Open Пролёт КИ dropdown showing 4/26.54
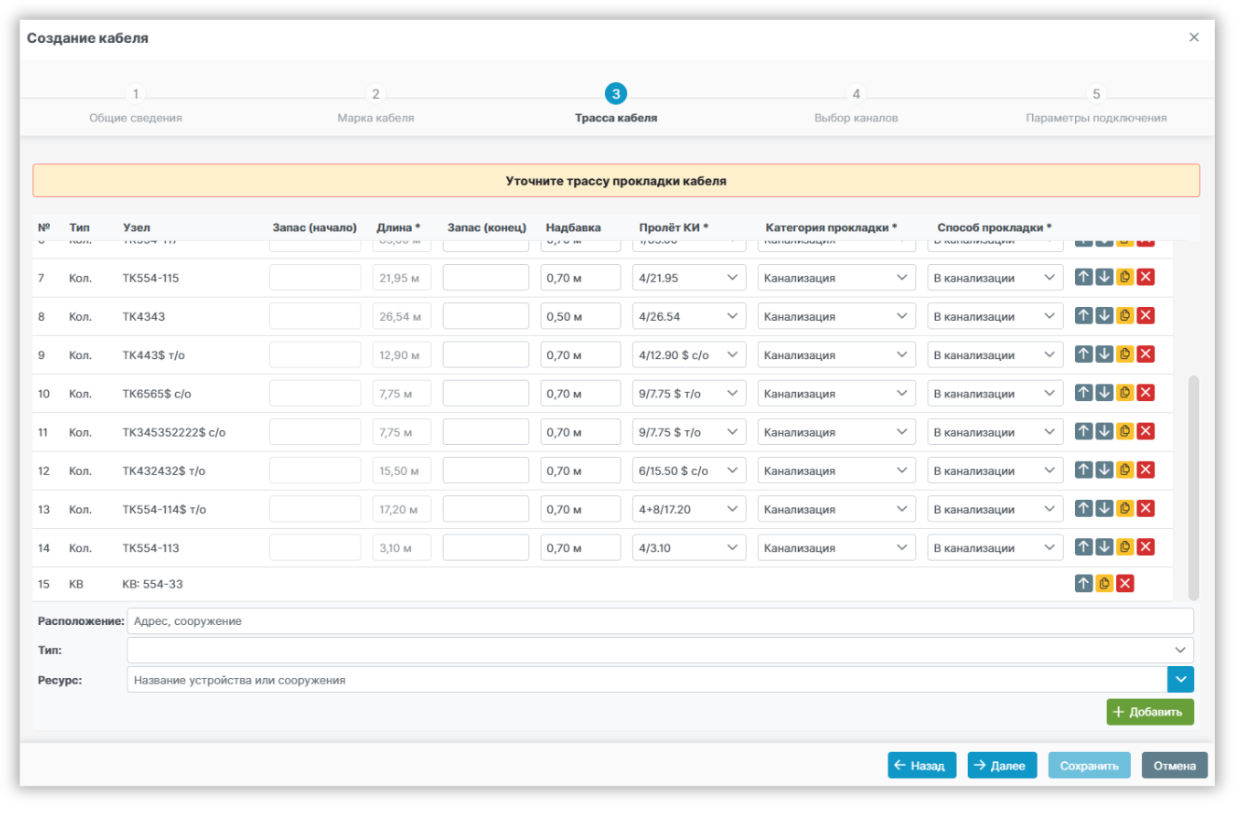The image size is (1242, 813). (689, 316)
